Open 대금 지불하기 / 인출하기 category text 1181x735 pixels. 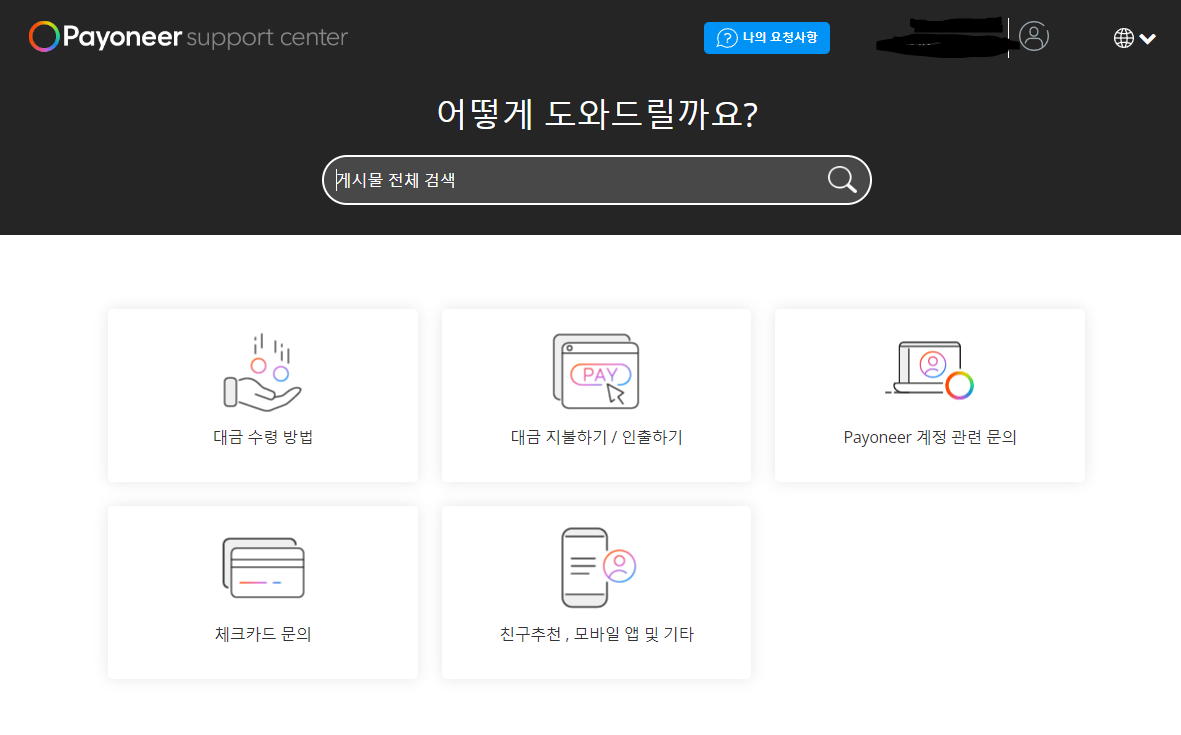597,437
